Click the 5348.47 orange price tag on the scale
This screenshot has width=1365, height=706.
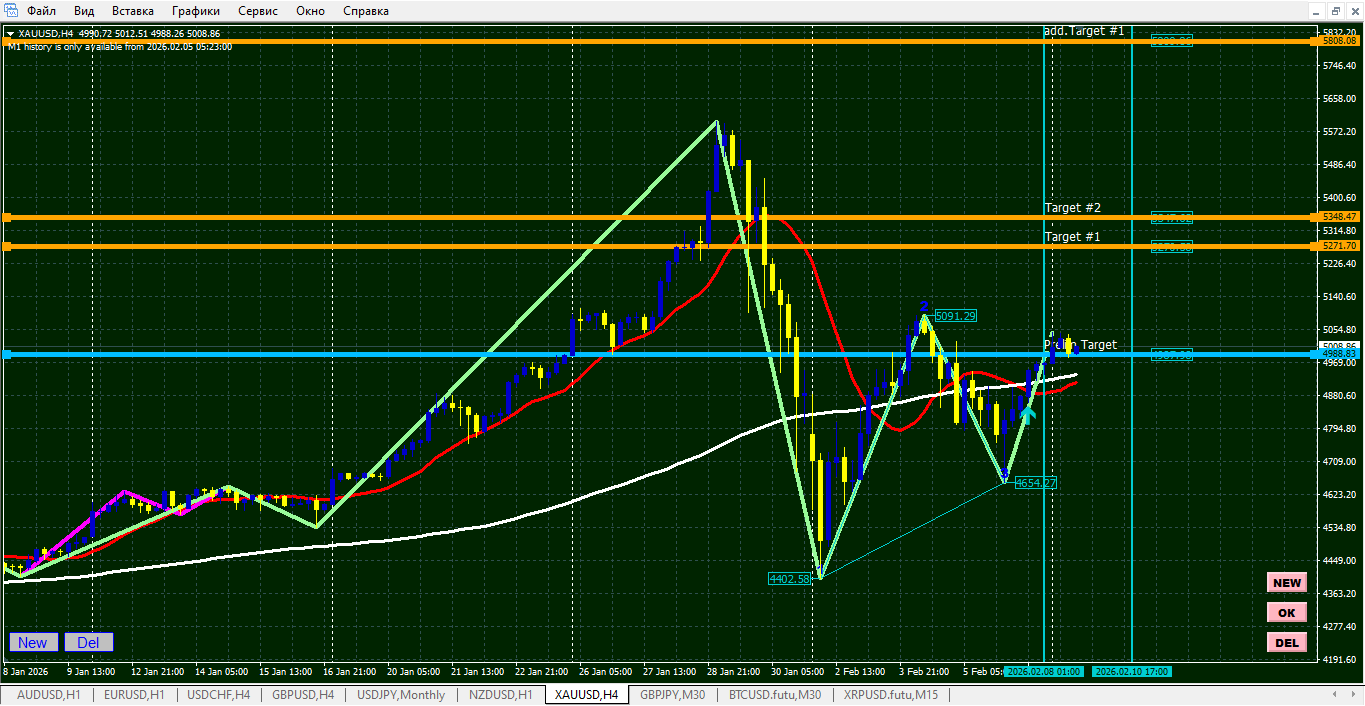[1339, 217]
